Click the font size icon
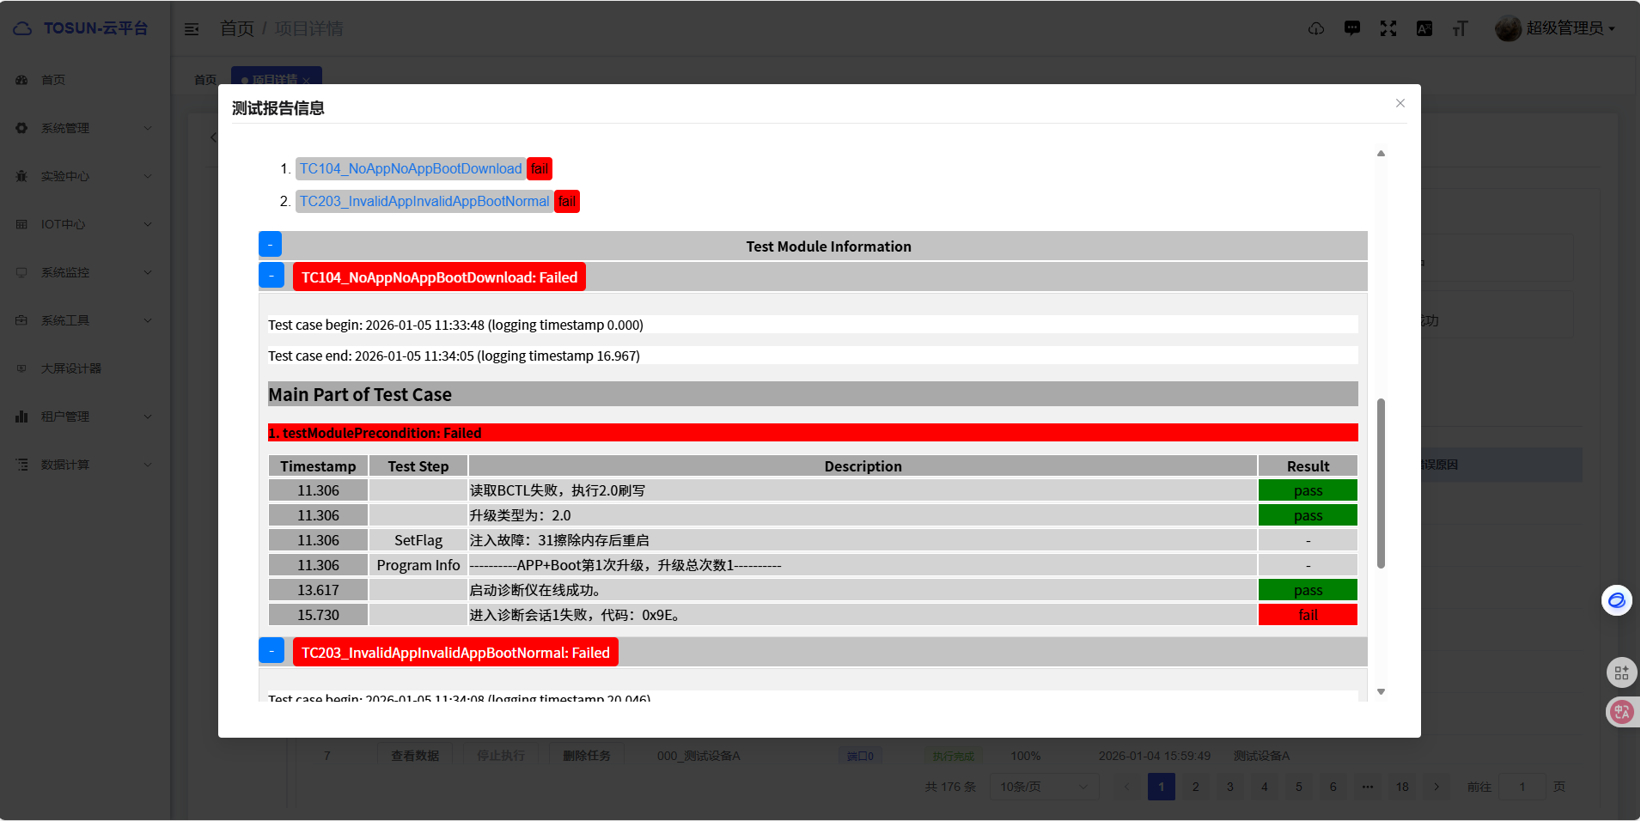Image resolution: width=1640 pixels, height=821 pixels. click(1460, 29)
